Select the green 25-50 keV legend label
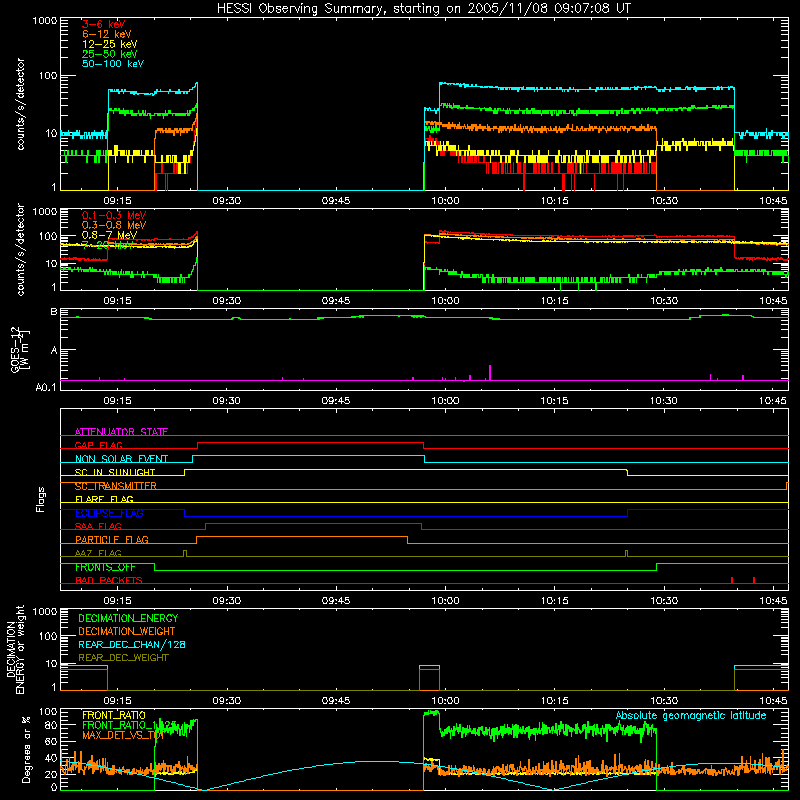 point(110,54)
